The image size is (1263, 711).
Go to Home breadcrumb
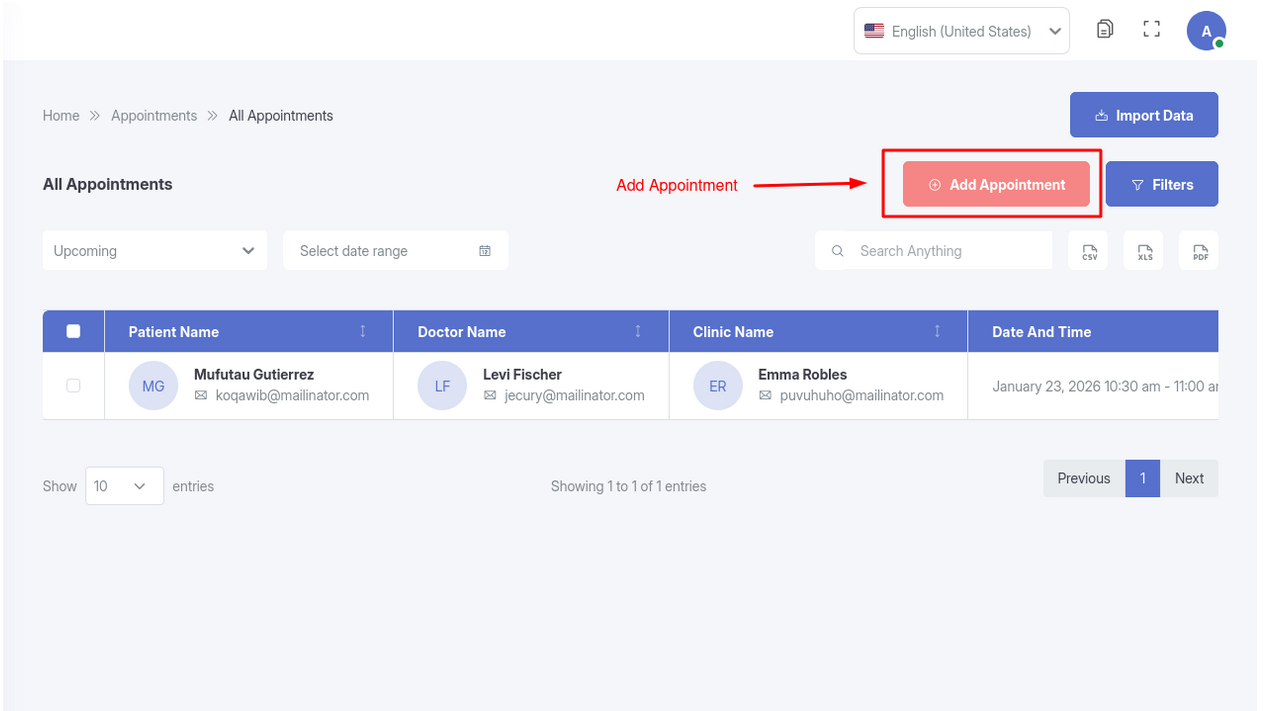(x=61, y=116)
